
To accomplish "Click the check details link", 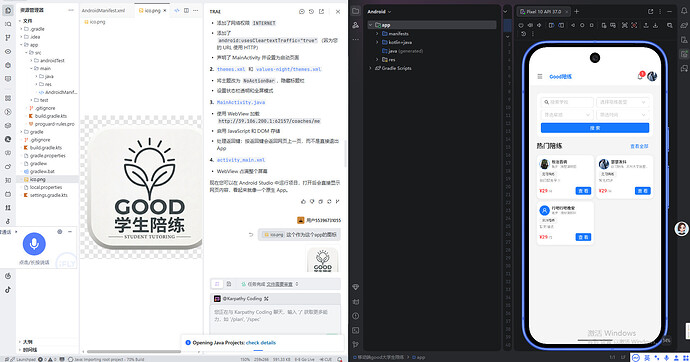I will coord(261,343).
